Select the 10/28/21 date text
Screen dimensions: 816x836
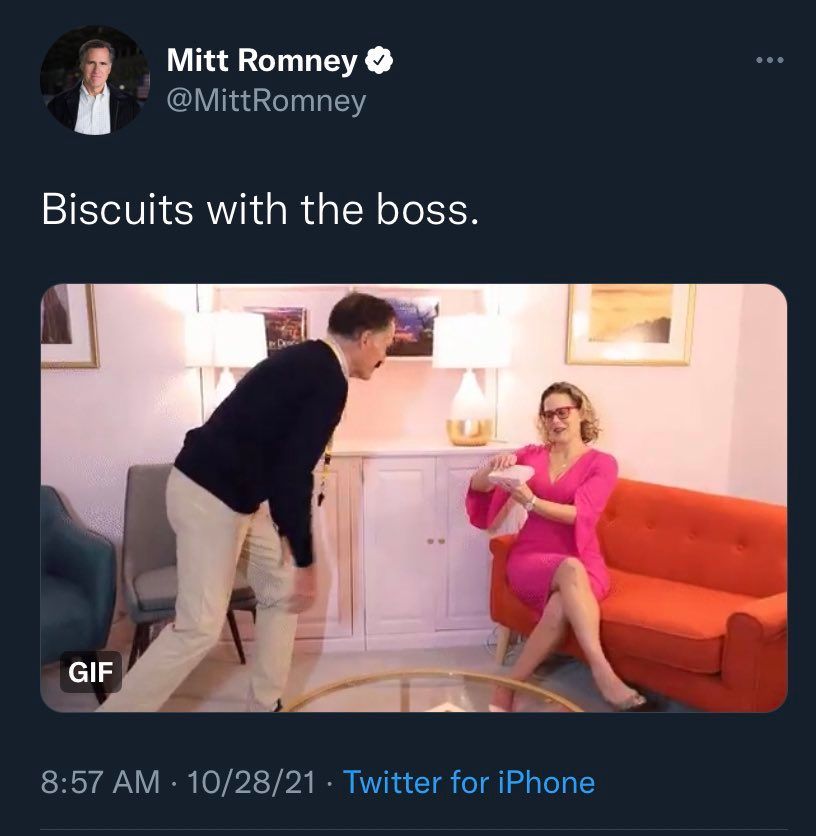250,782
